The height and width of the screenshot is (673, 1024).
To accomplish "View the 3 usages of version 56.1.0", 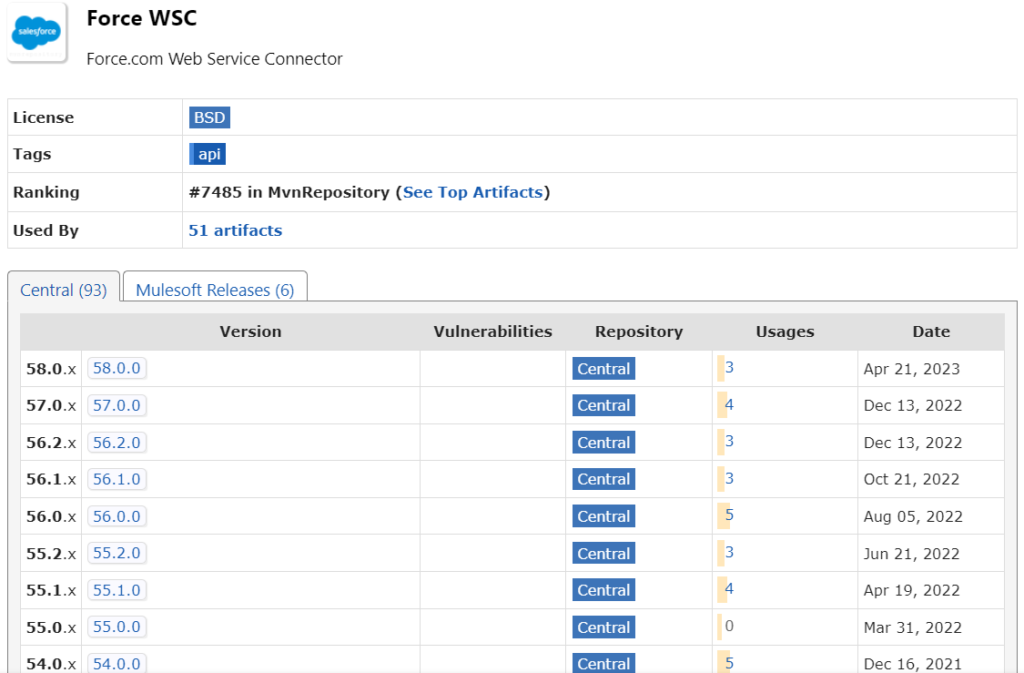I will click(x=729, y=478).
